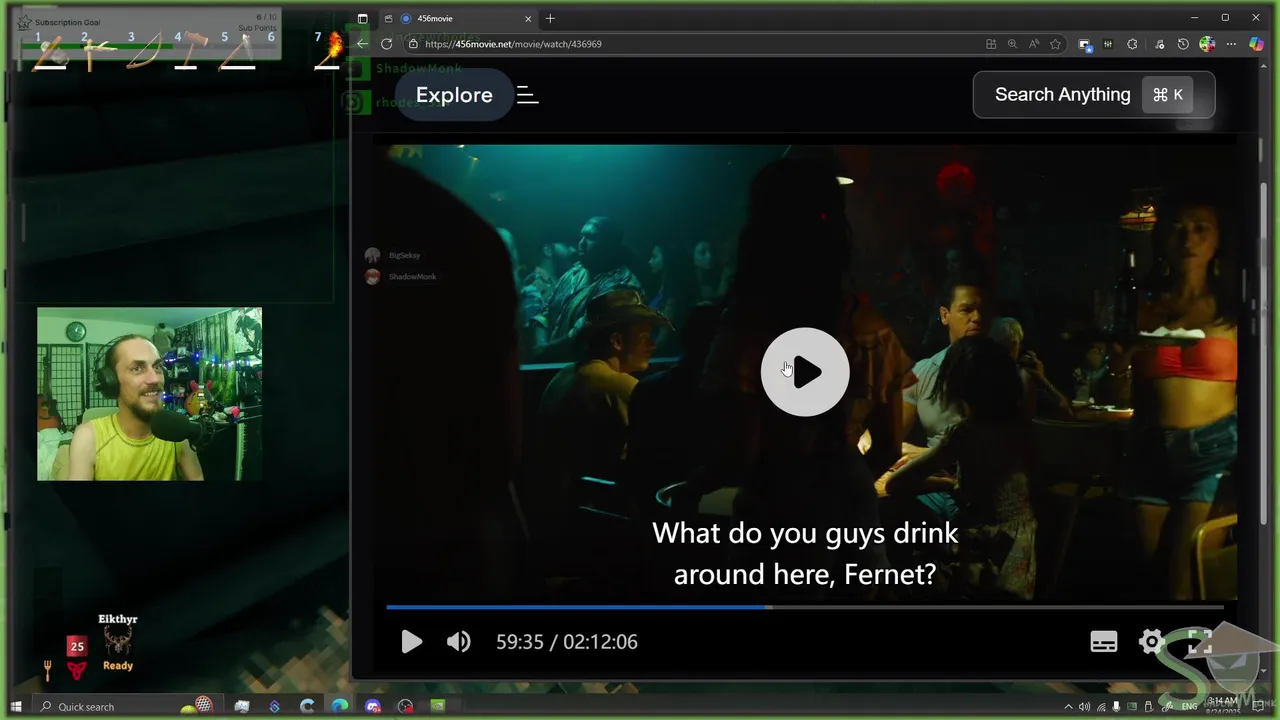
Task: Click ENG language indicator in tray
Action: click(x=1189, y=707)
